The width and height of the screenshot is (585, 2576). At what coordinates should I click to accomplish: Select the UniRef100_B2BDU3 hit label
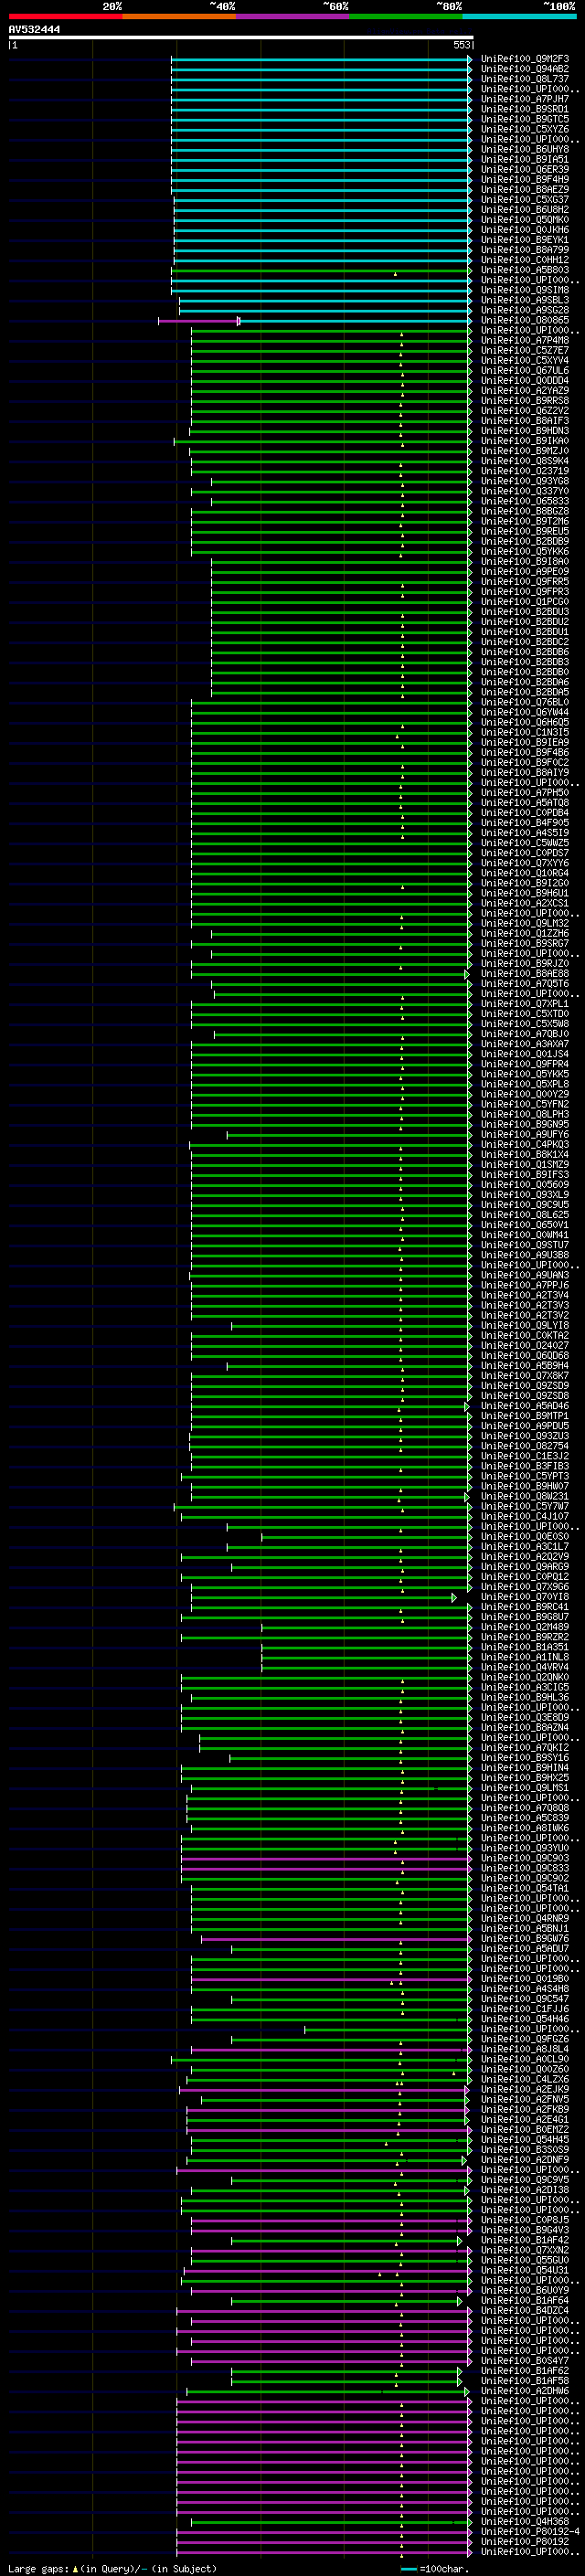[525, 611]
